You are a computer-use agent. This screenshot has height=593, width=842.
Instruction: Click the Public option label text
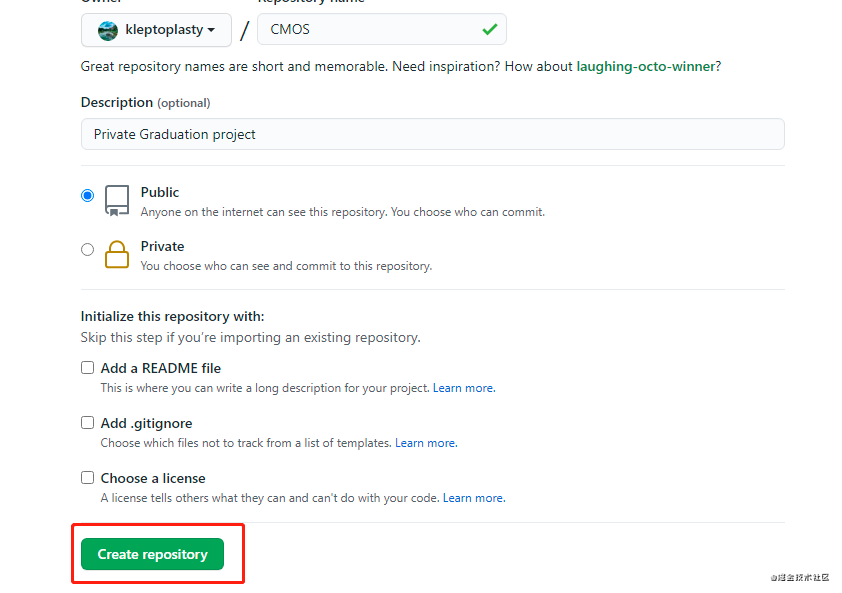coord(160,192)
